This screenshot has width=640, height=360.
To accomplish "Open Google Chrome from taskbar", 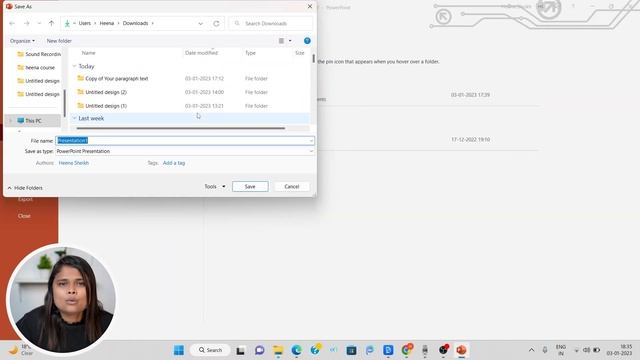I will [407, 349].
